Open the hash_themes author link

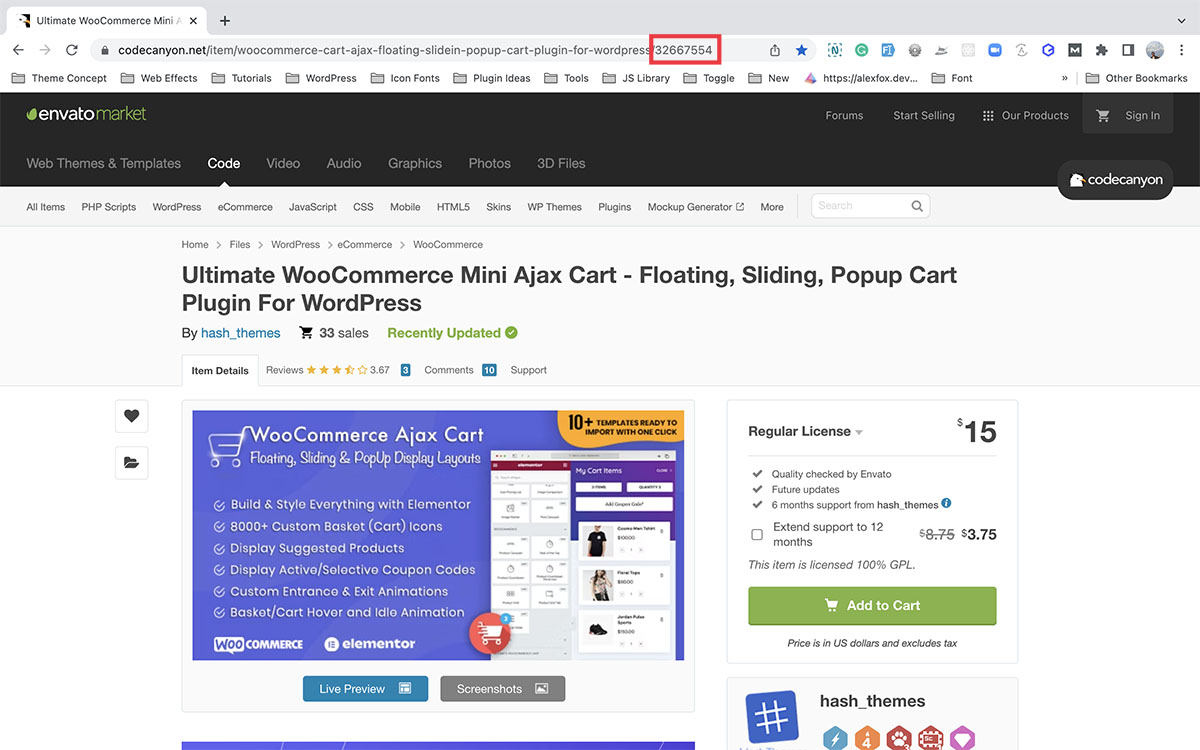tap(241, 333)
